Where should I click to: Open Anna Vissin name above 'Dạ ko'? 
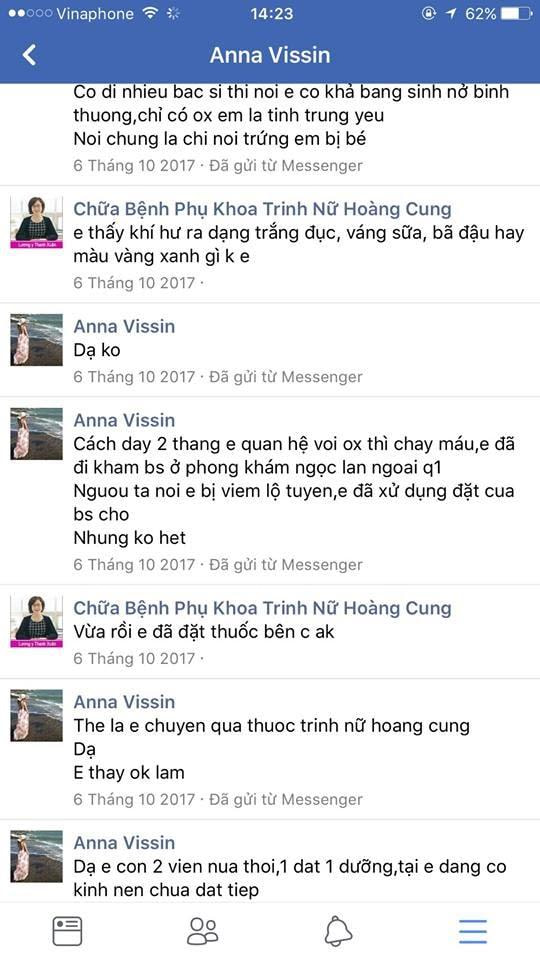point(124,326)
